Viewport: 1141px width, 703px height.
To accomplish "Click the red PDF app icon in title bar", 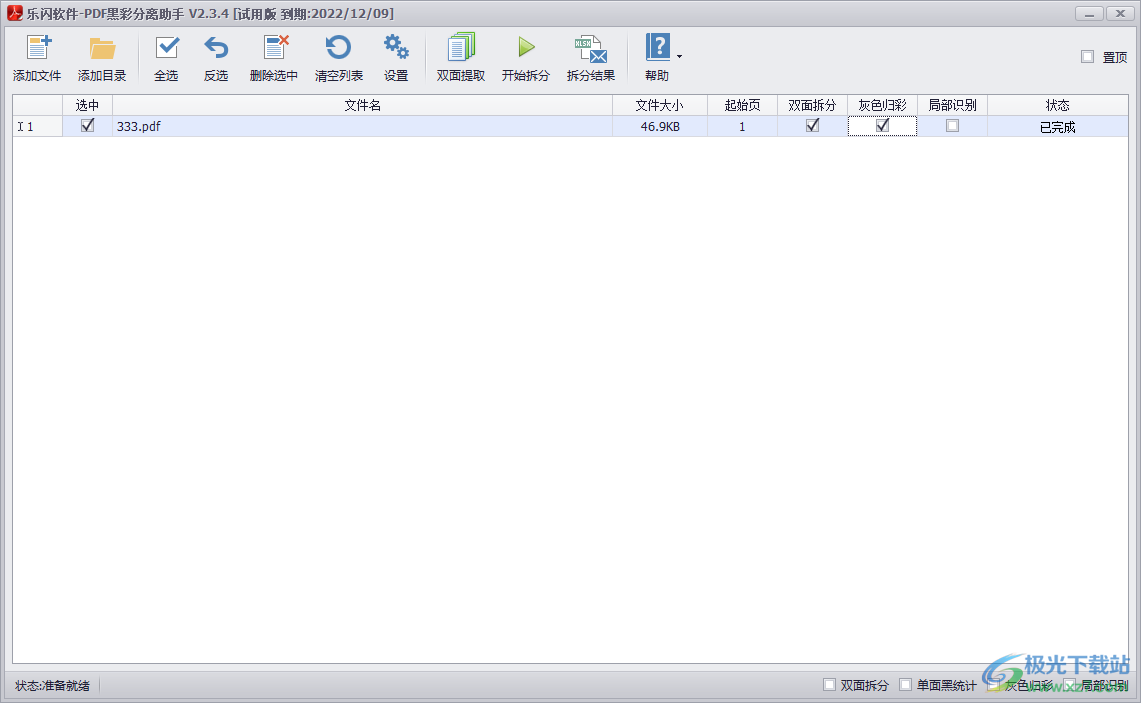I will pos(15,13).
